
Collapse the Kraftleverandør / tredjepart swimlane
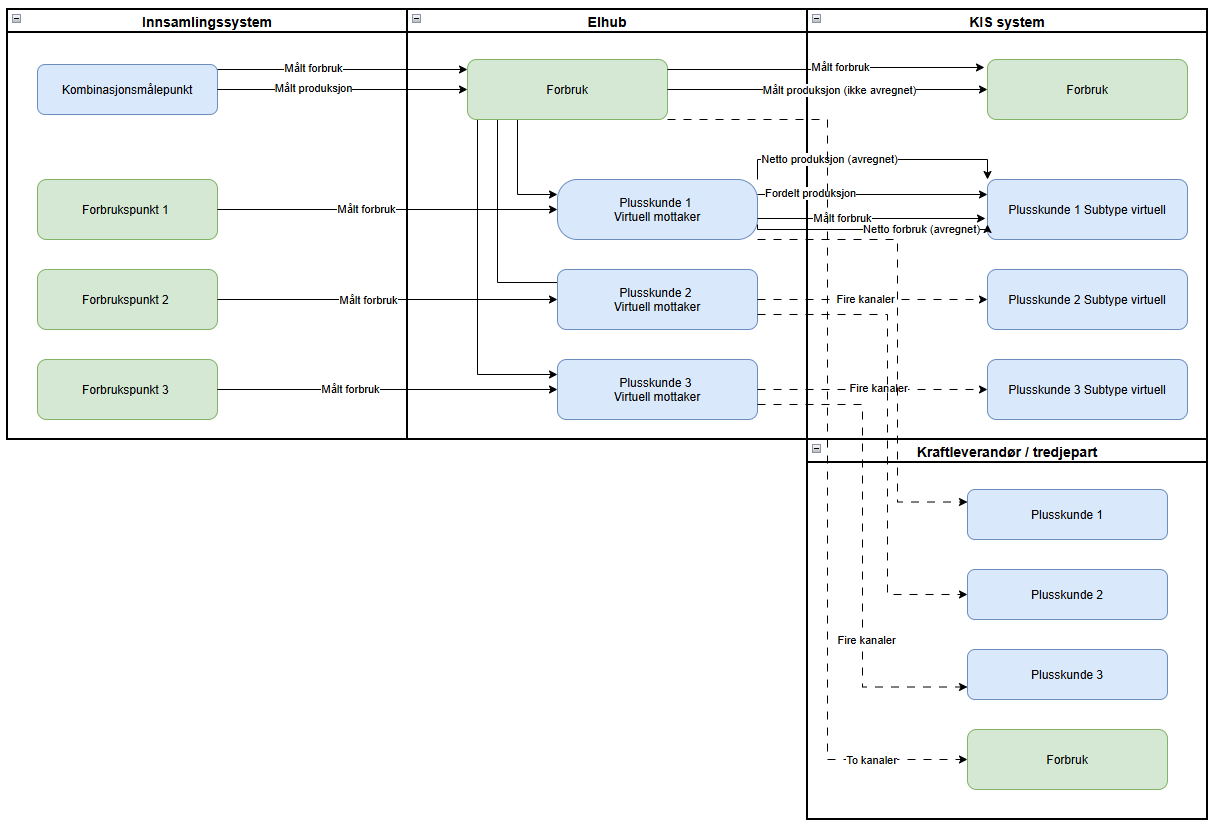click(816, 448)
